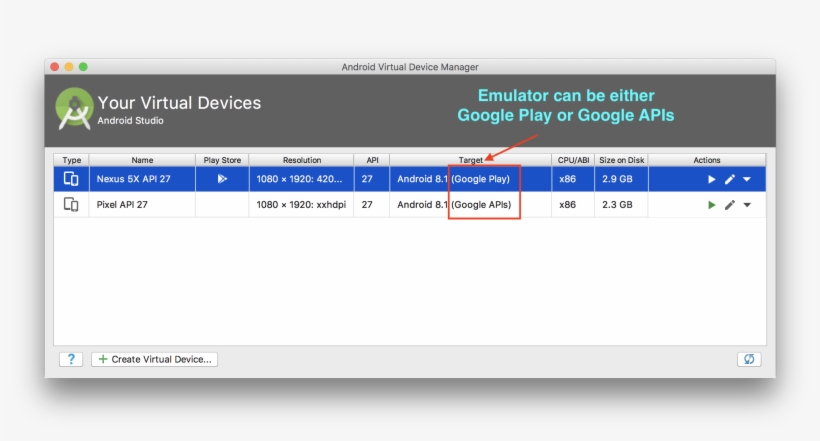Sort by the Size on Disk column header
Image resolution: width=820 pixels, height=441 pixels.
click(x=621, y=160)
